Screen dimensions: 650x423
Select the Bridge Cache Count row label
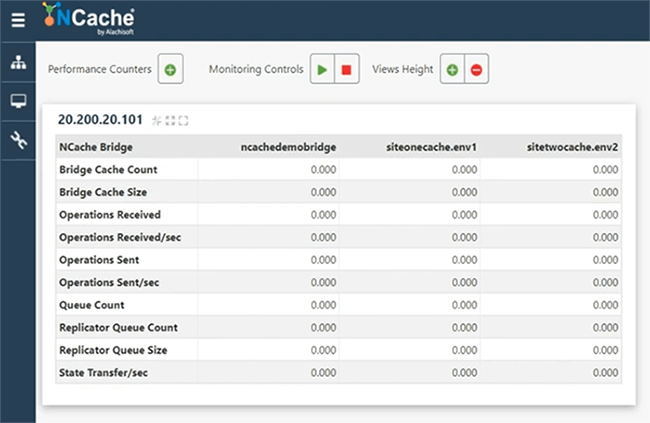pyautogui.click(x=108, y=170)
